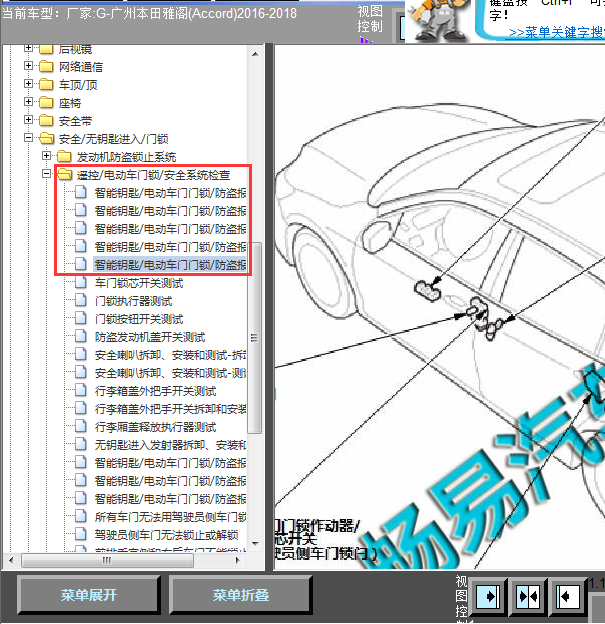Select the 车顶/顶 folder label
The height and width of the screenshot is (624, 605).
pyautogui.click(x=78, y=85)
